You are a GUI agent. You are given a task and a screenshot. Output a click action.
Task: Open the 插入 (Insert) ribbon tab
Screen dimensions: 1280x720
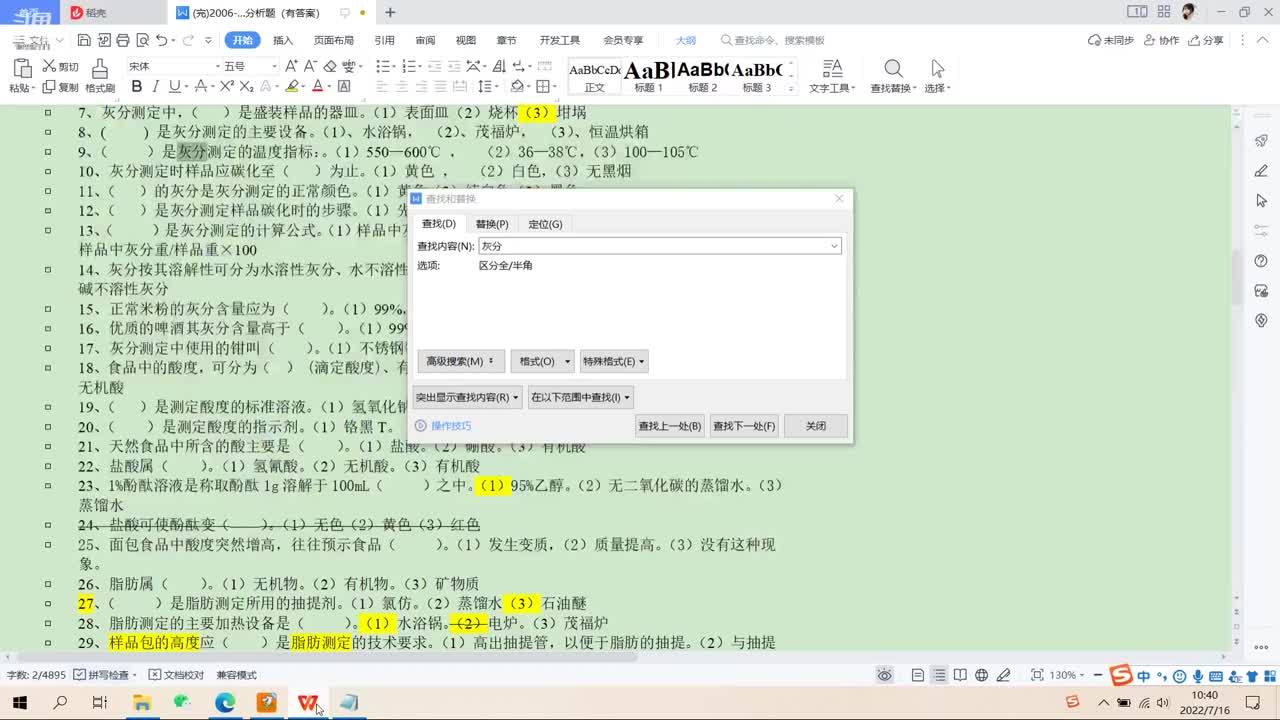(283, 41)
